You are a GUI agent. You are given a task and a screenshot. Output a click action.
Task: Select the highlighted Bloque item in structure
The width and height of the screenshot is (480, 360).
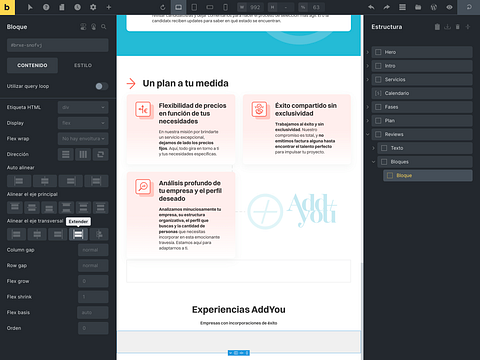click(x=428, y=175)
